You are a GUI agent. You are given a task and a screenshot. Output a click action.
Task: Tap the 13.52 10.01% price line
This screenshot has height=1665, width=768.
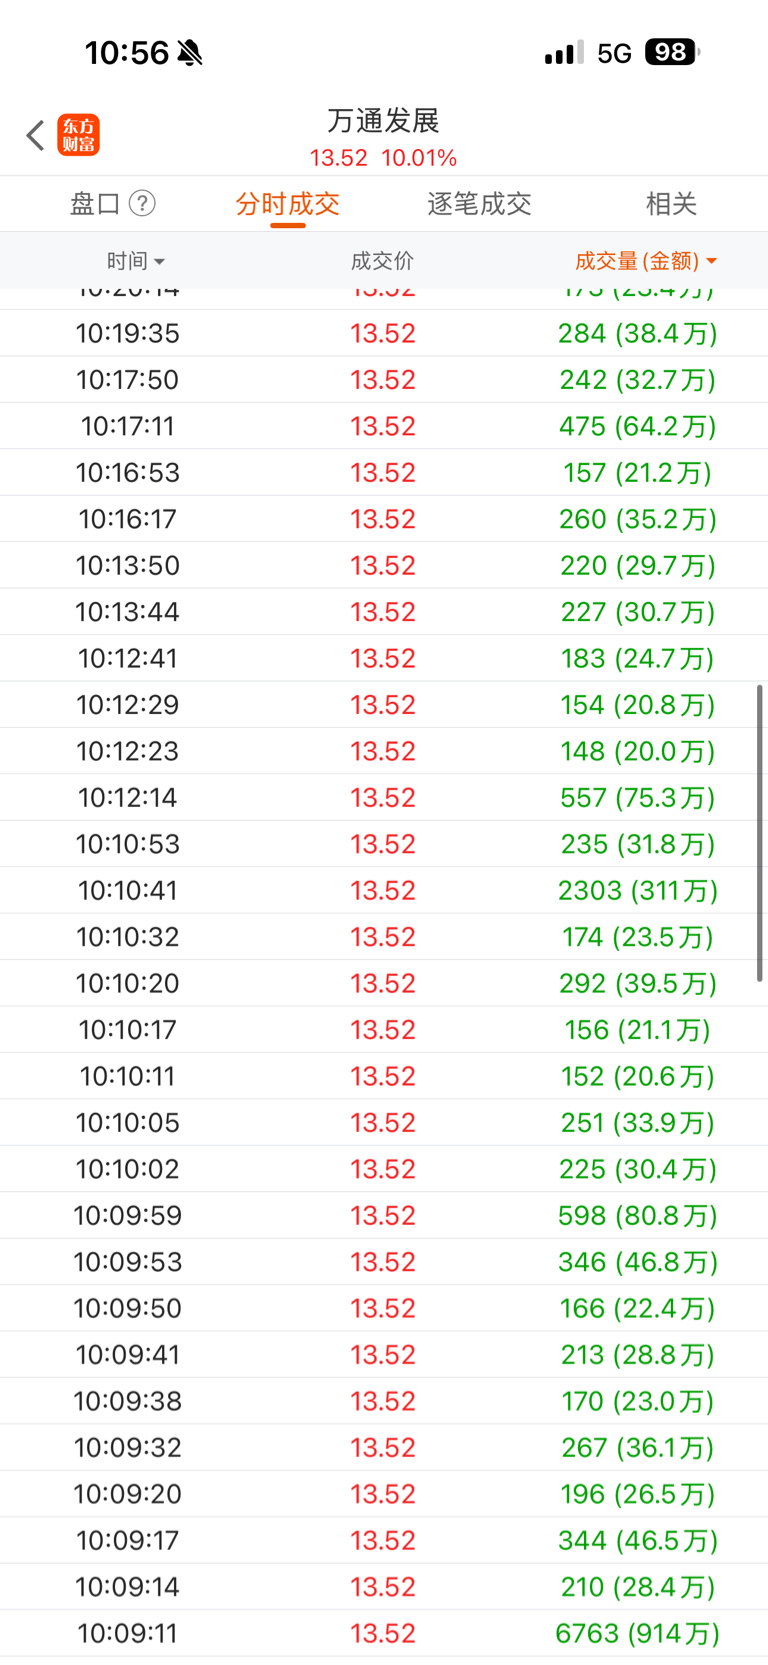click(384, 158)
